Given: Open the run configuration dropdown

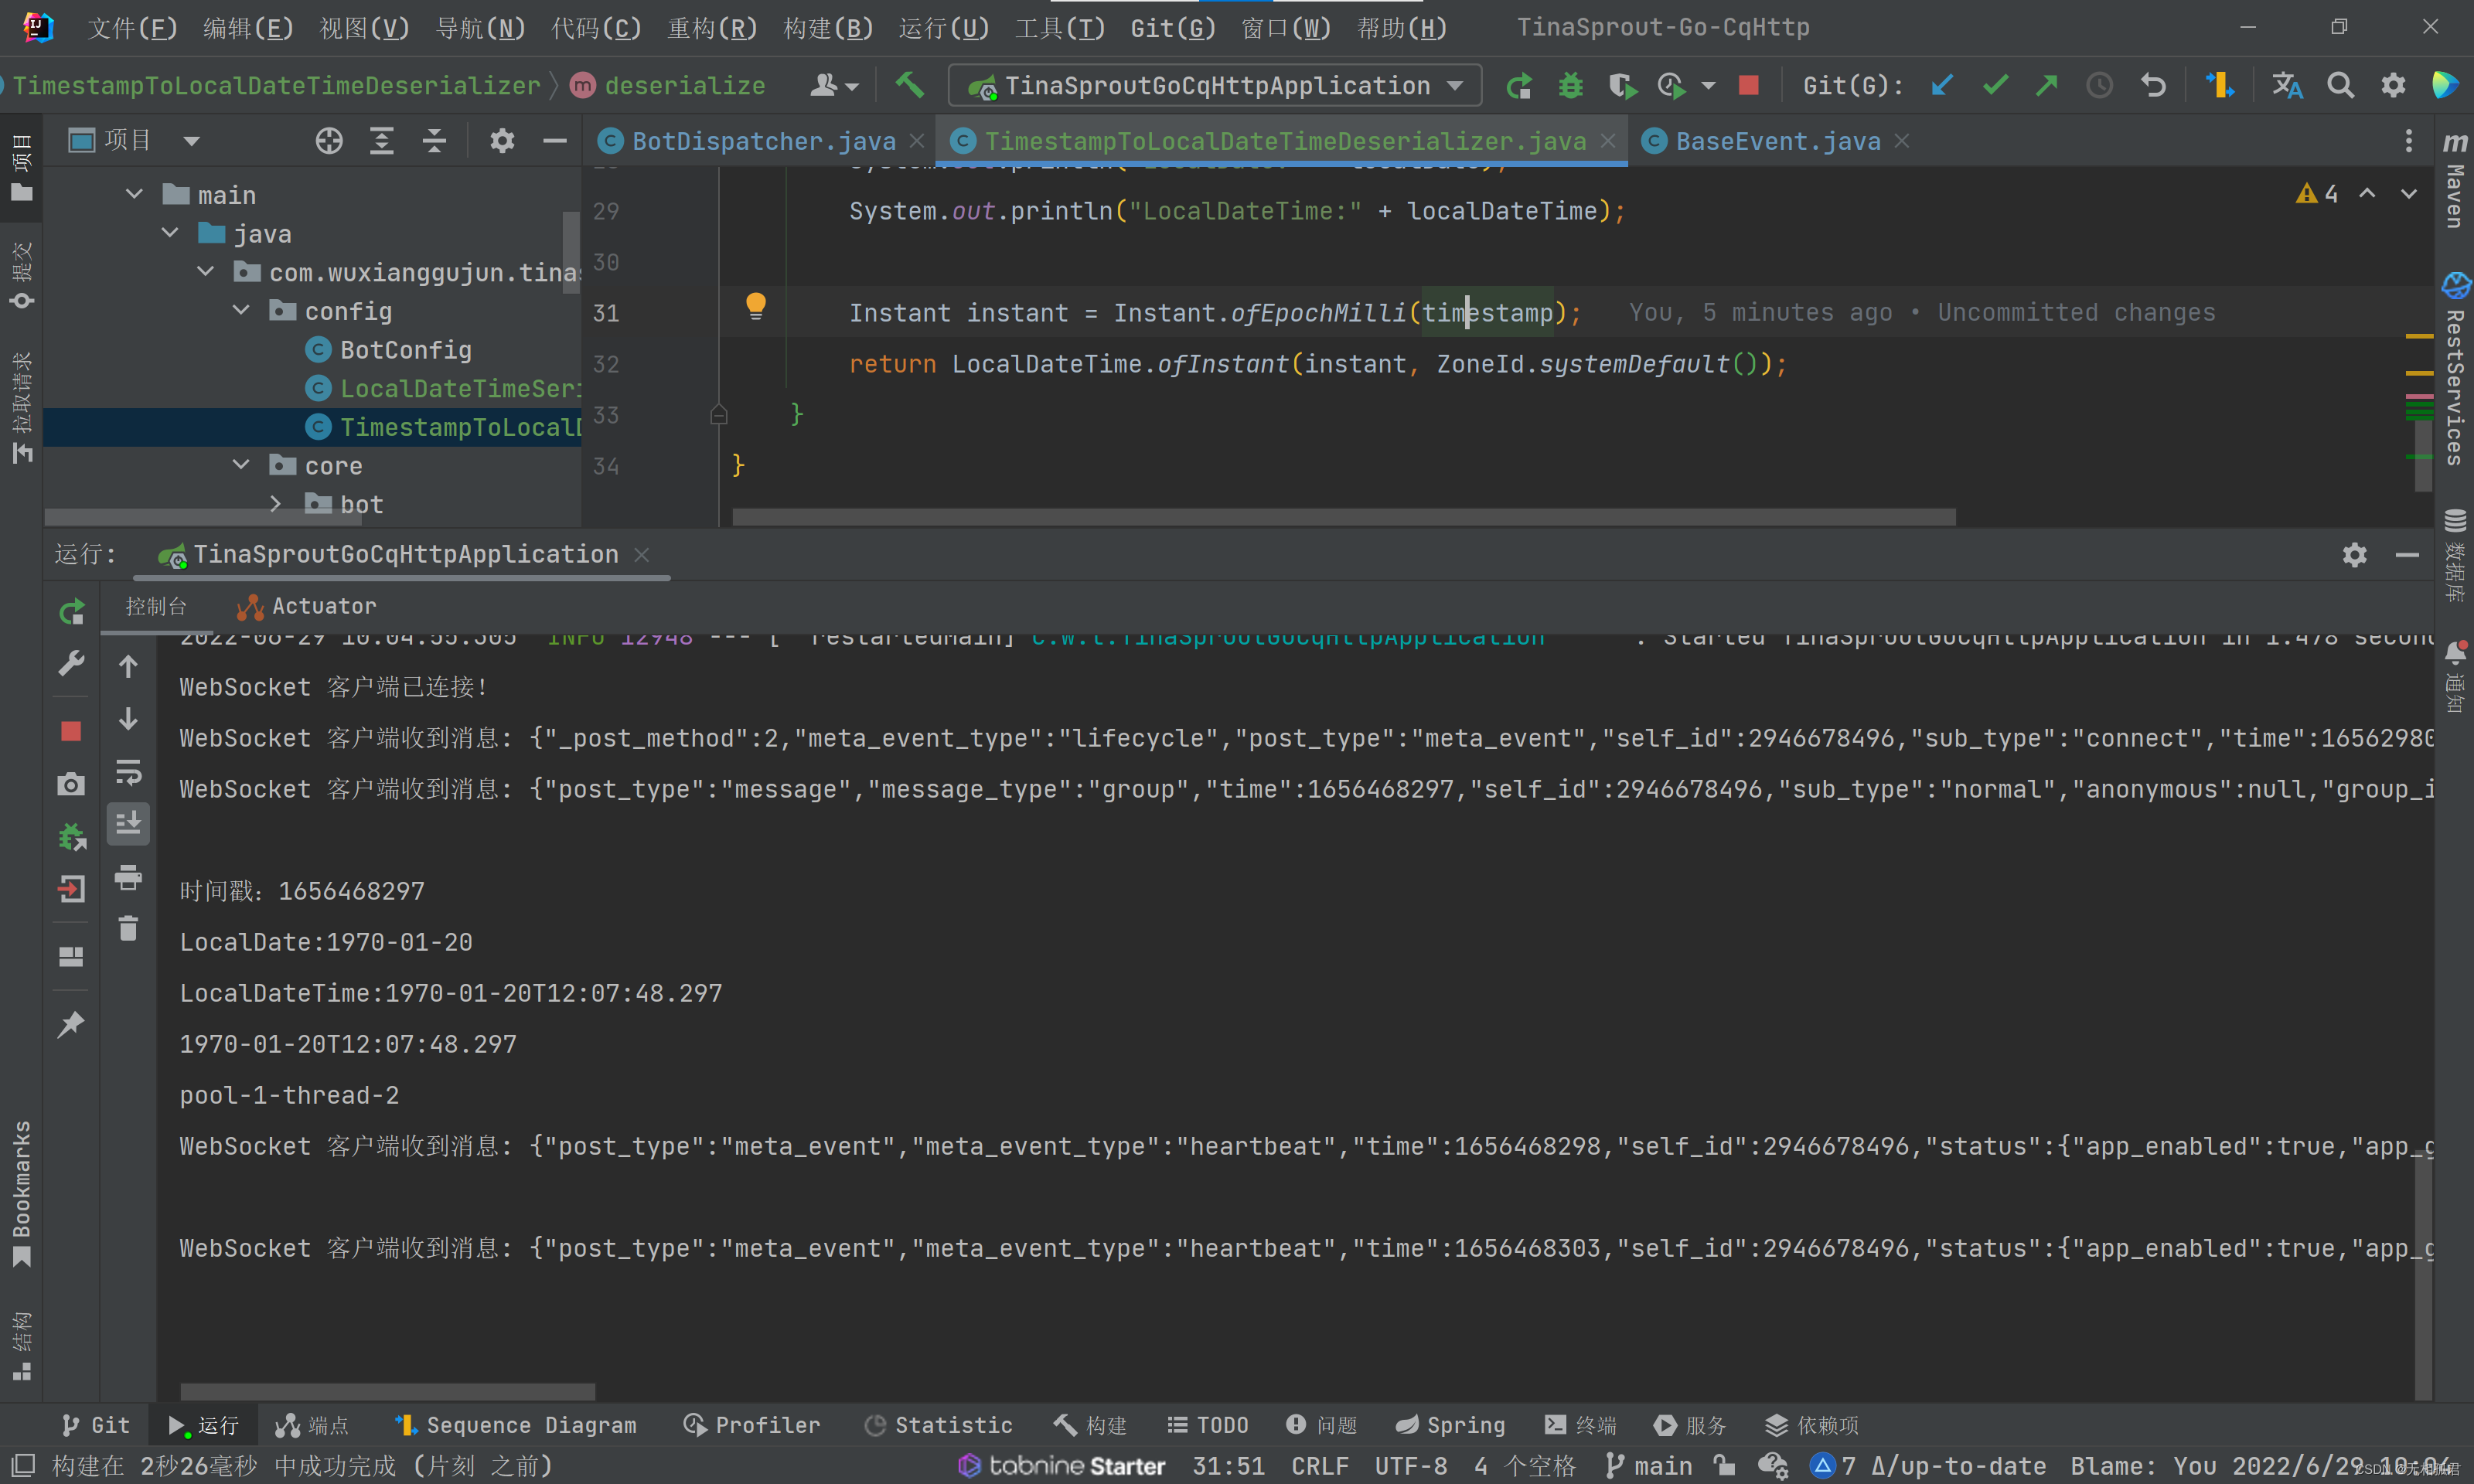Looking at the screenshot, I should click(x=1214, y=86).
